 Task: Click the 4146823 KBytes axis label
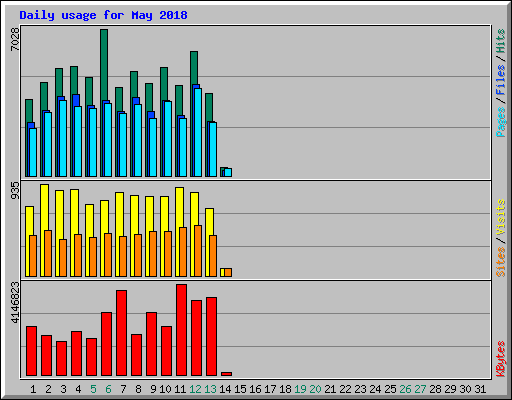[x=15, y=303]
